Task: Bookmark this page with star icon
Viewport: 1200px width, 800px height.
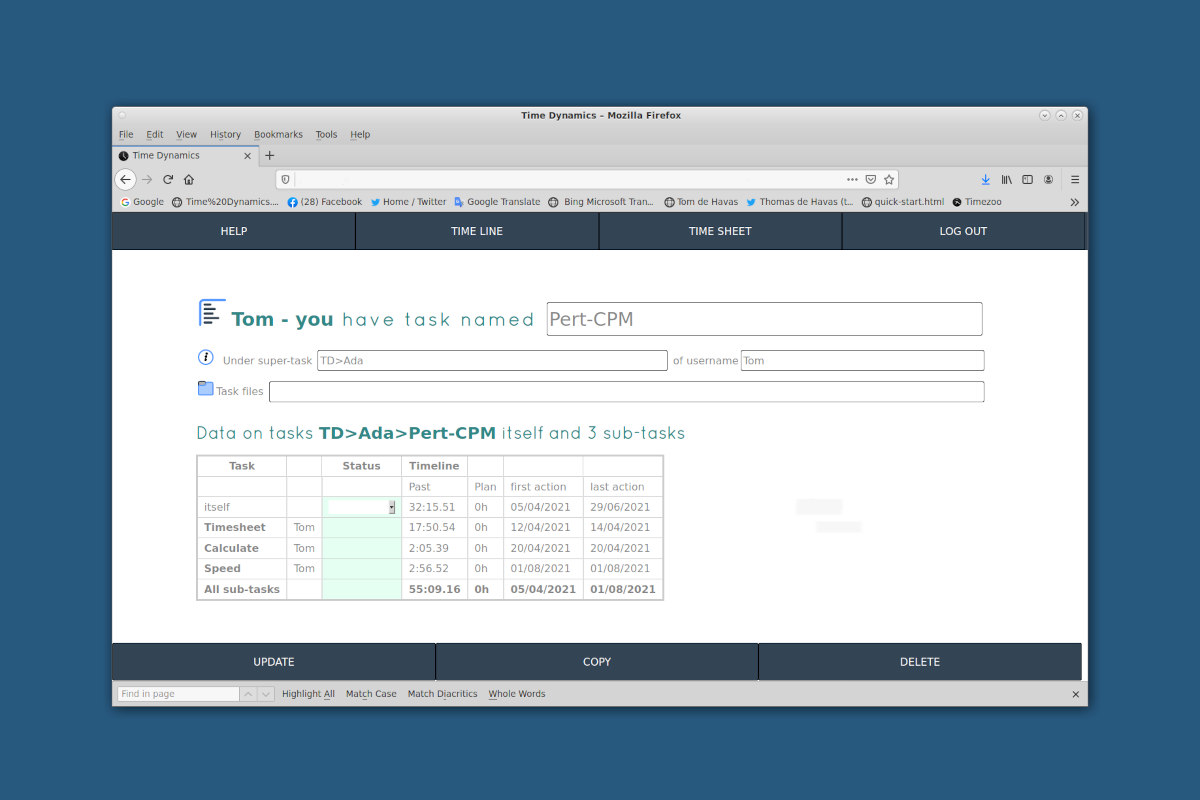Action: 889,179
